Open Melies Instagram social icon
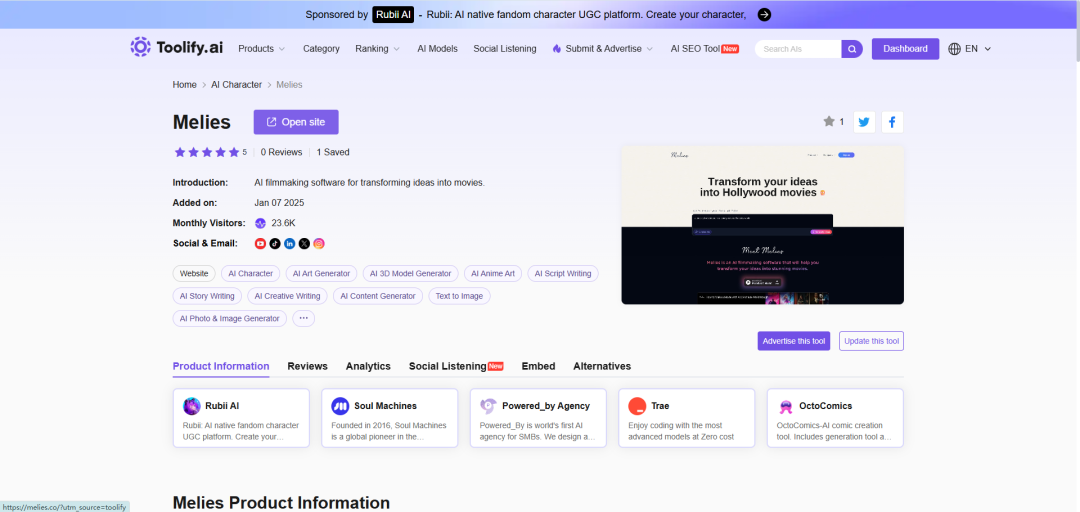This screenshot has width=1080, height=512. pyautogui.click(x=319, y=243)
